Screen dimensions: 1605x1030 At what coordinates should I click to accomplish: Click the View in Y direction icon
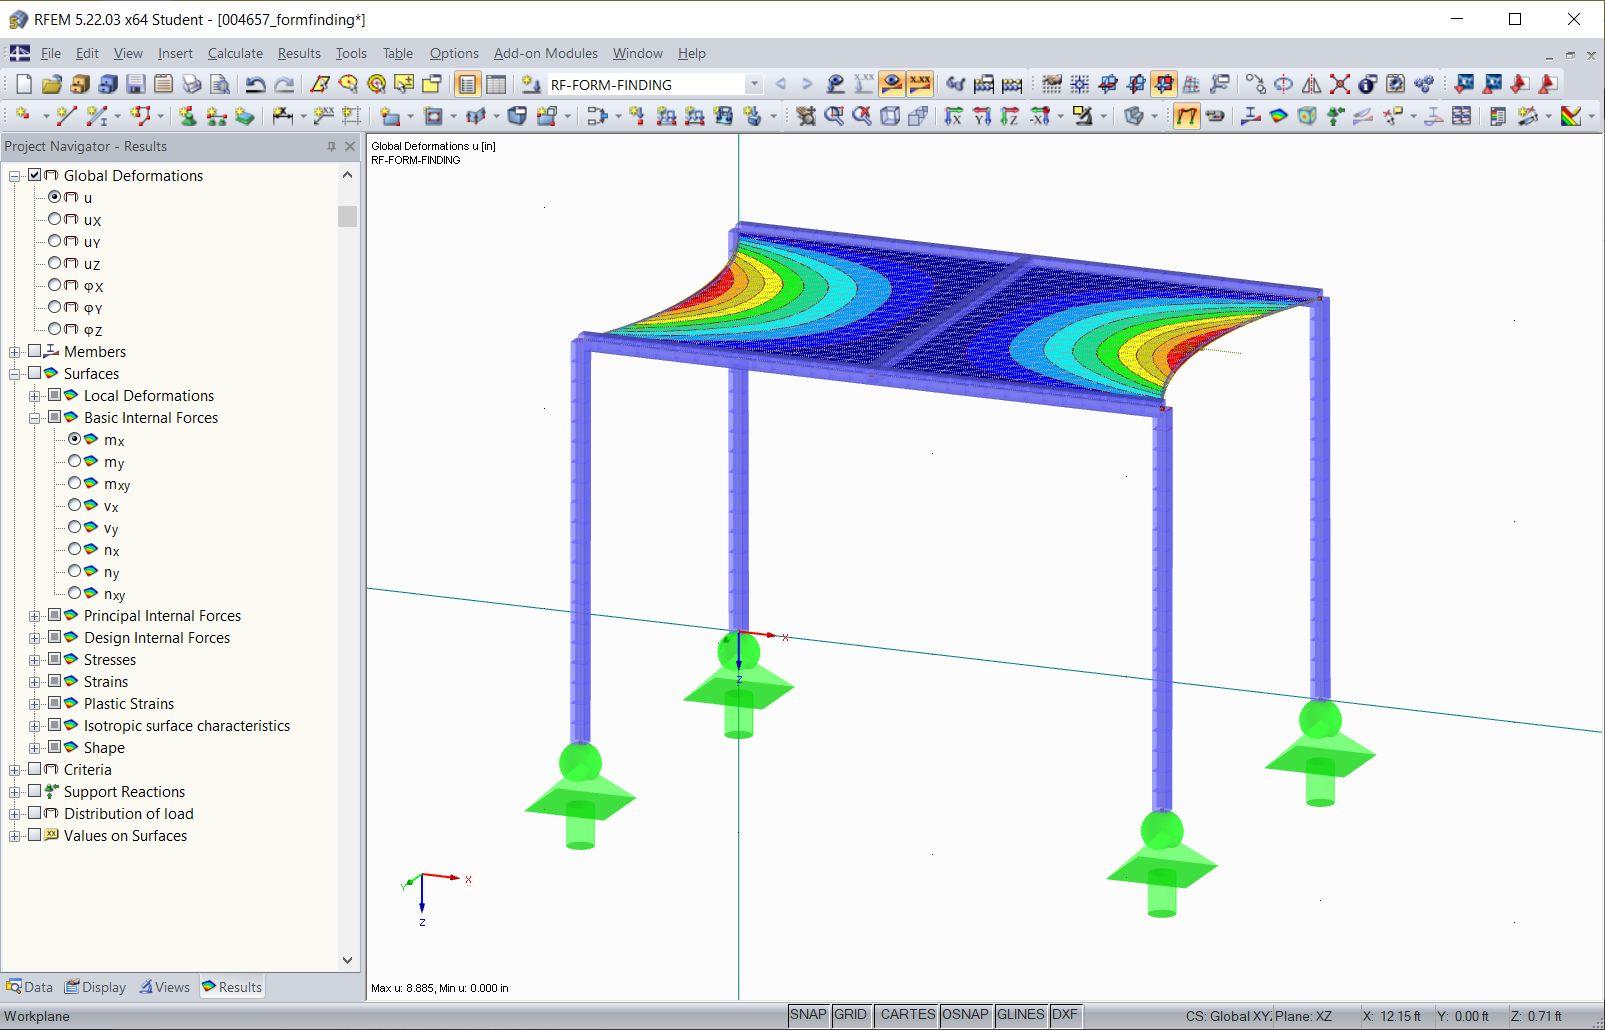tap(982, 116)
